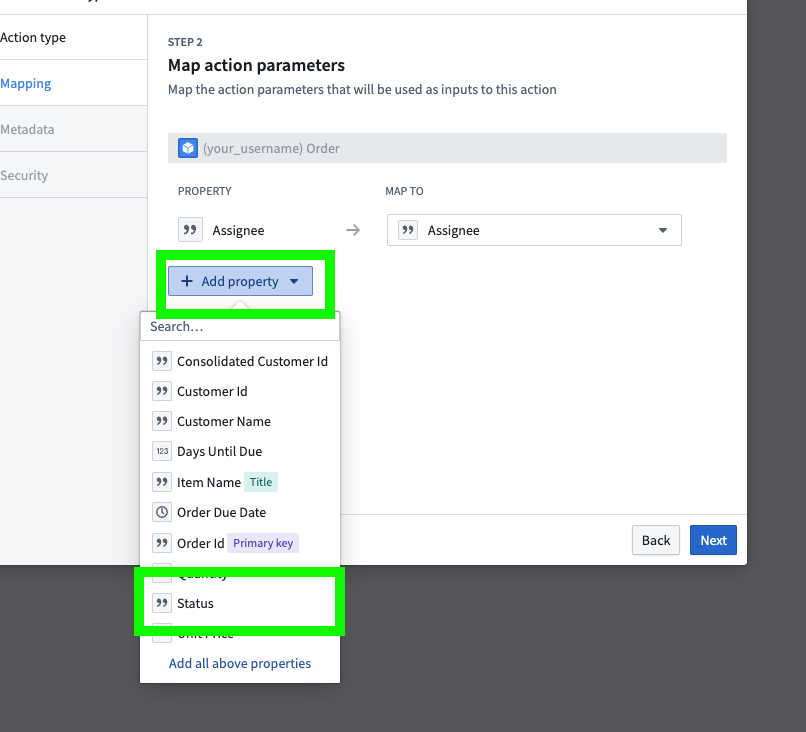The width and height of the screenshot is (806, 732).
Task: Click the string icon beside Consolidated Customer Id
Action: (162, 360)
